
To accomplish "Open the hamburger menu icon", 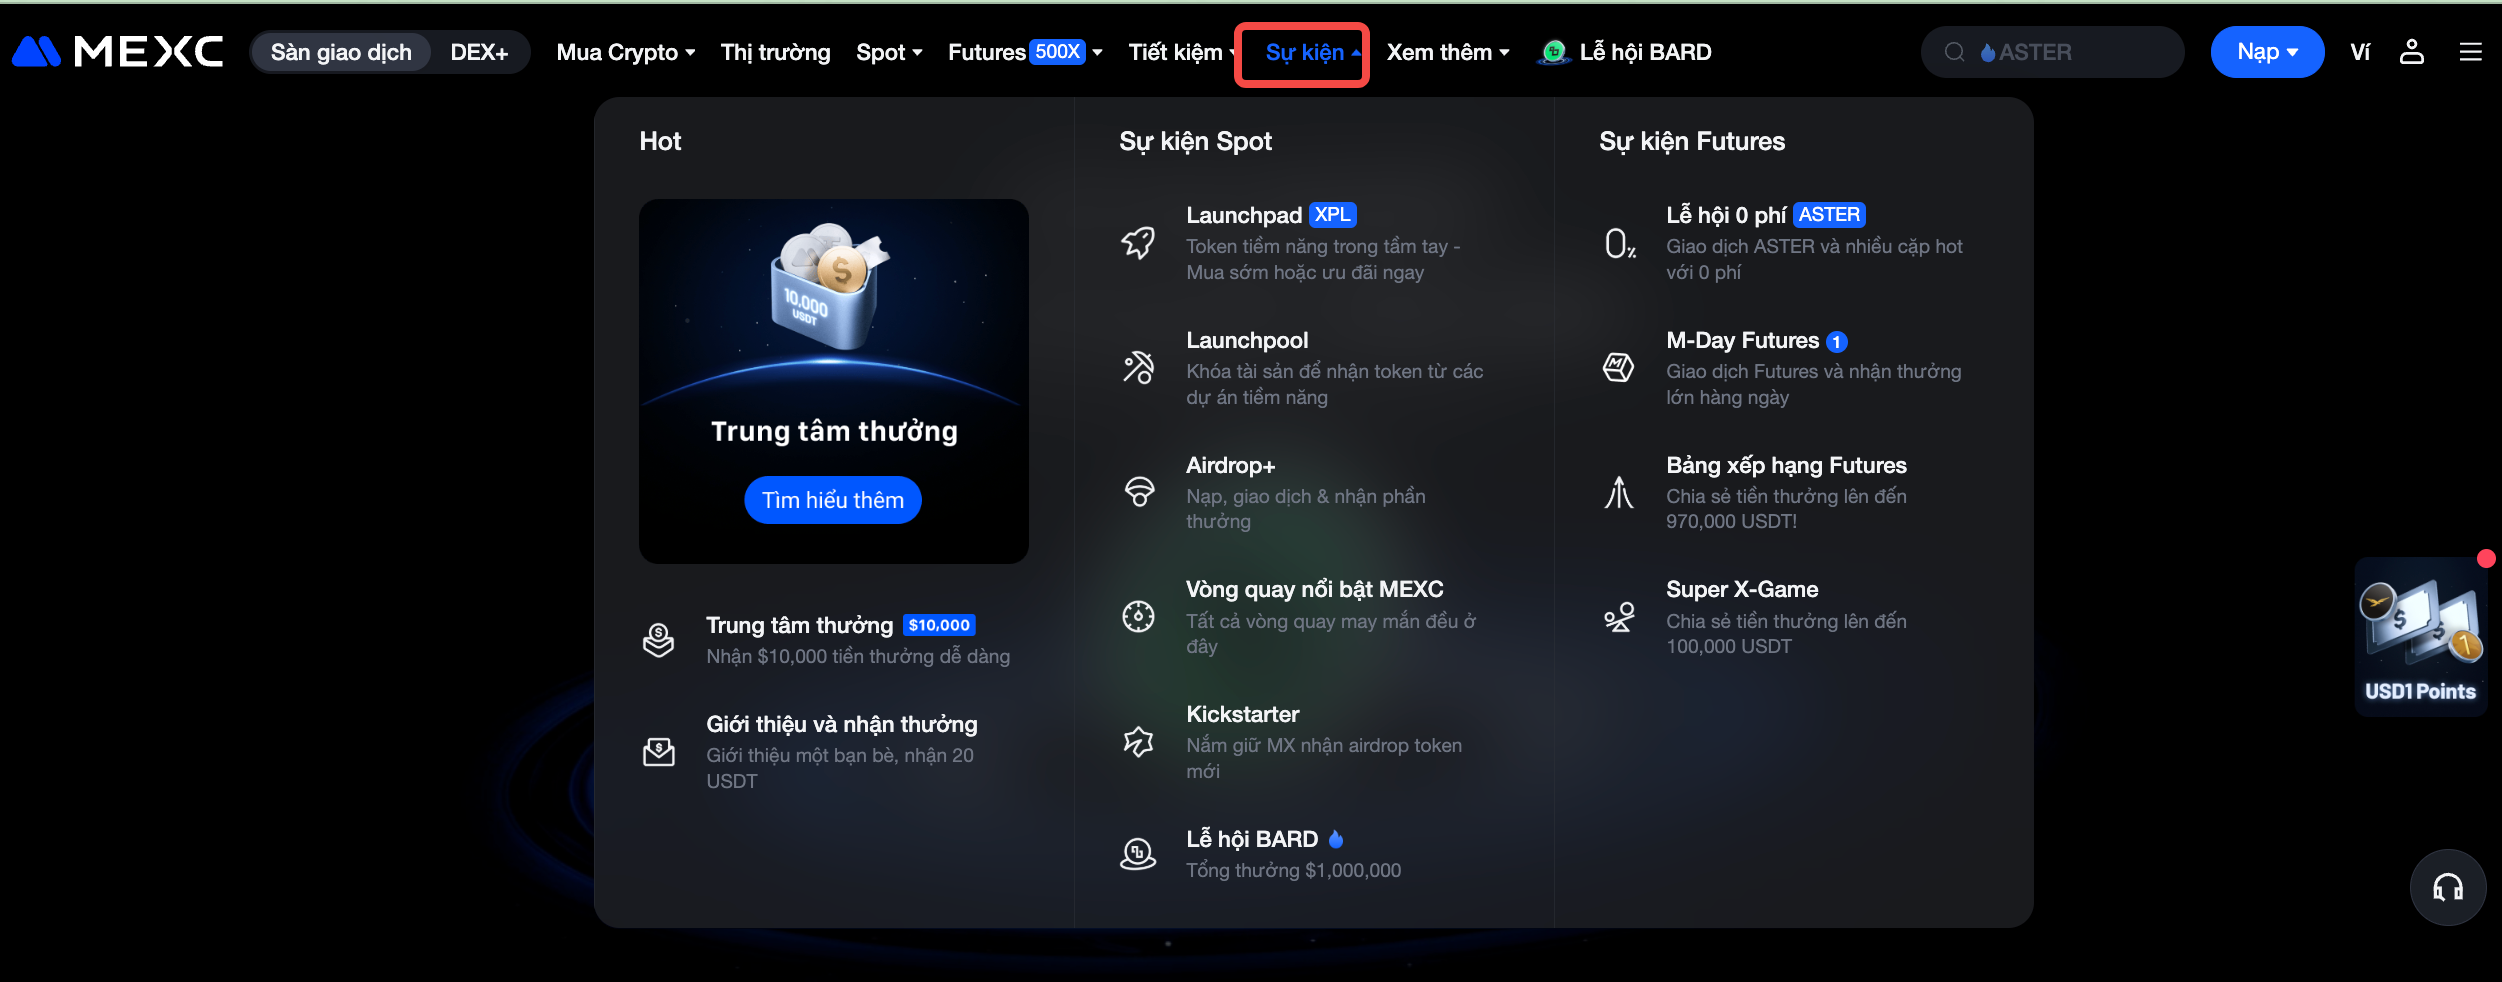I will tap(2470, 52).
